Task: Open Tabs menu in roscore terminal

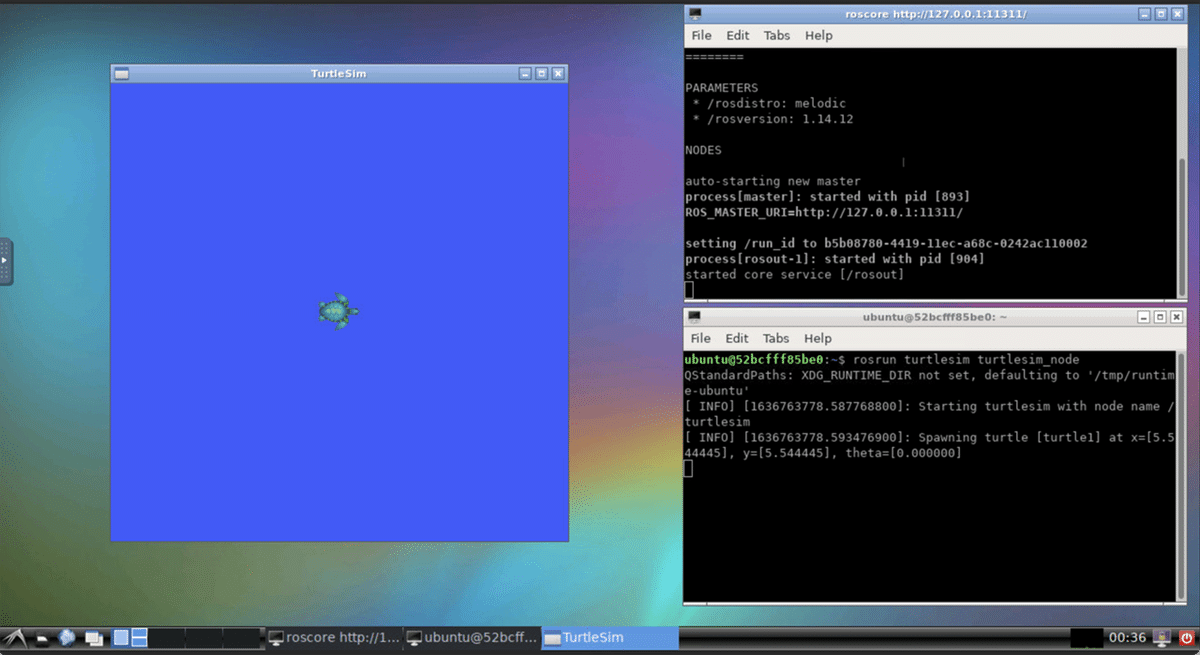Action: click(x=776, y=35)
